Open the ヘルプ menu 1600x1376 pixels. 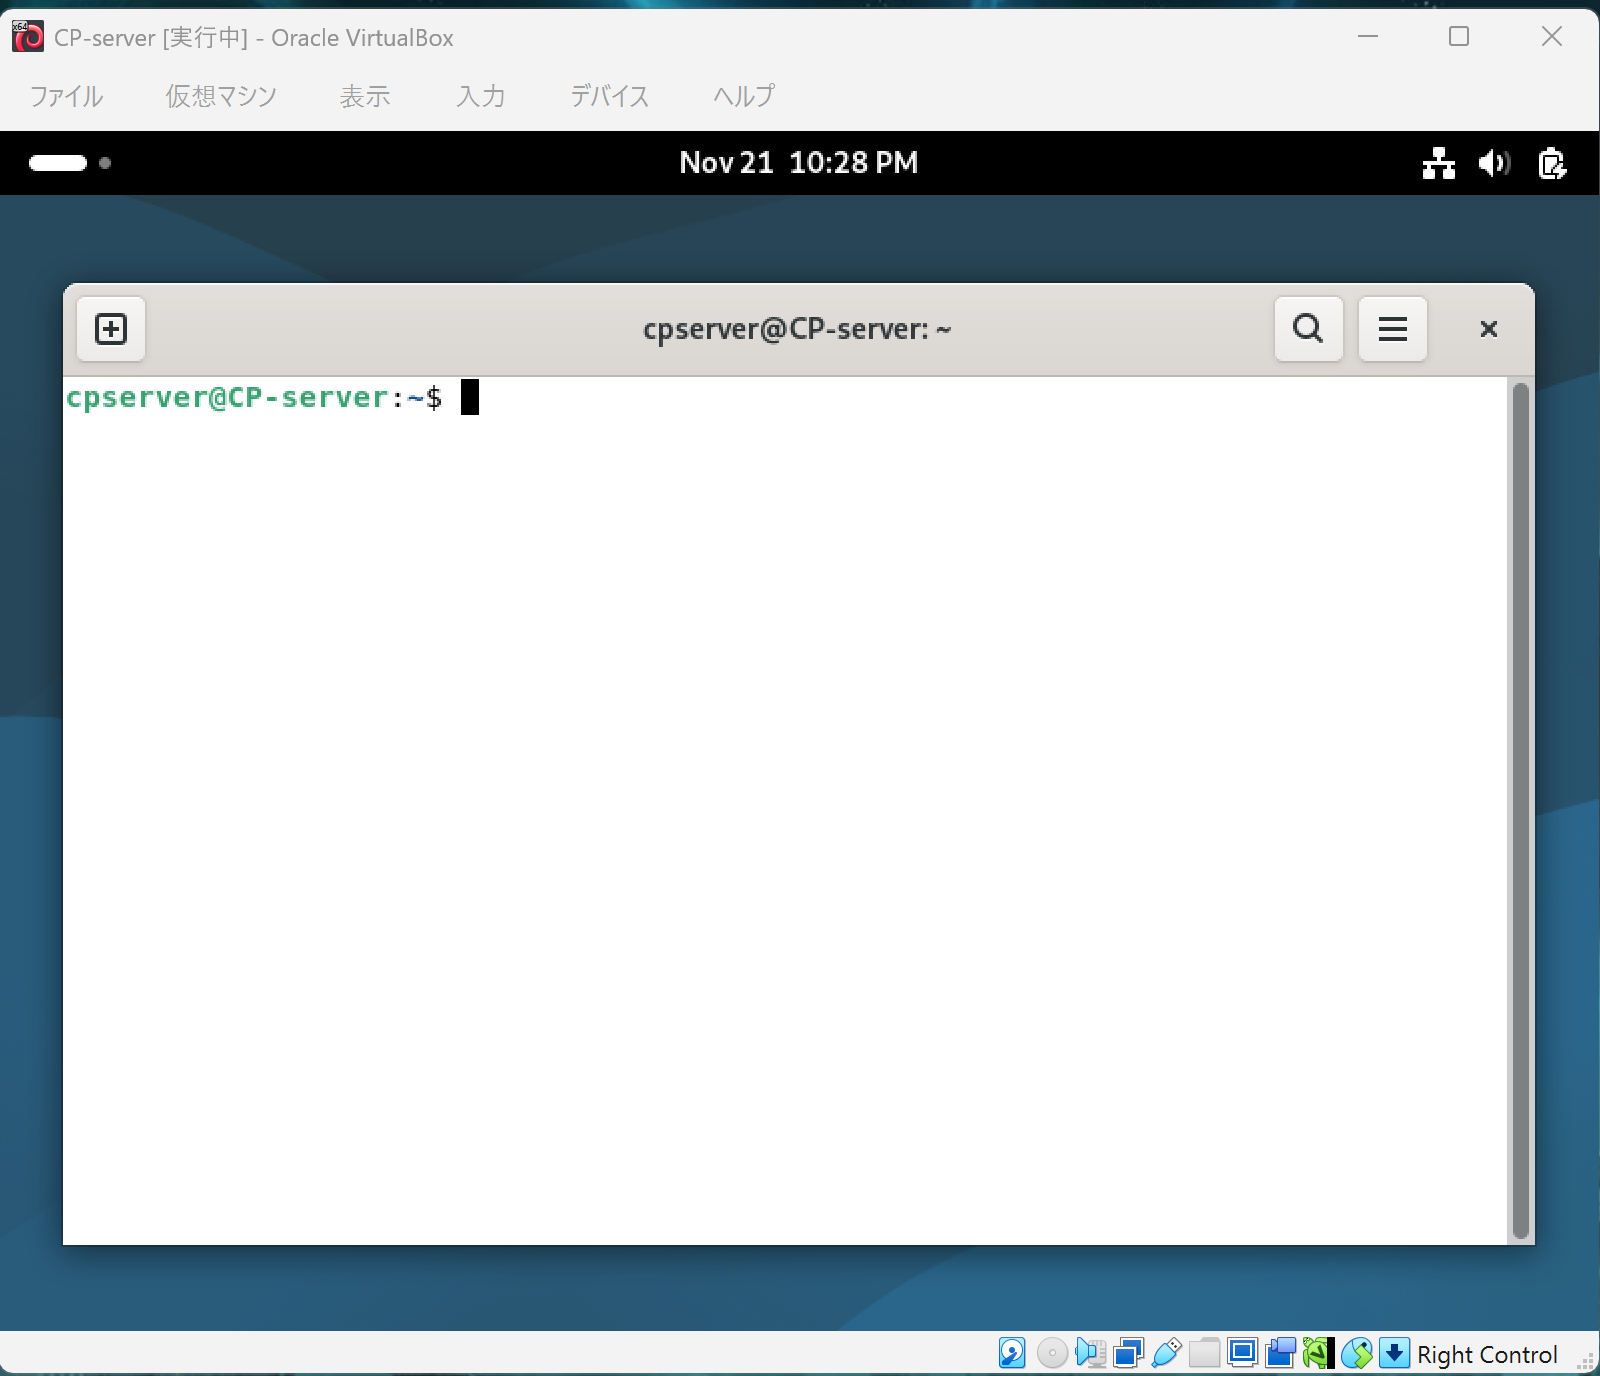[x=744, y=96]
